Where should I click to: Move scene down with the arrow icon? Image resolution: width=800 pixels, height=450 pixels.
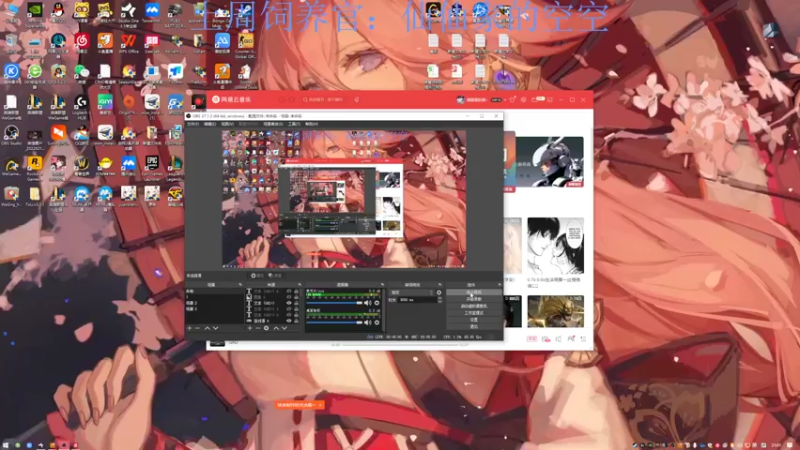click(x=215, y=328)
